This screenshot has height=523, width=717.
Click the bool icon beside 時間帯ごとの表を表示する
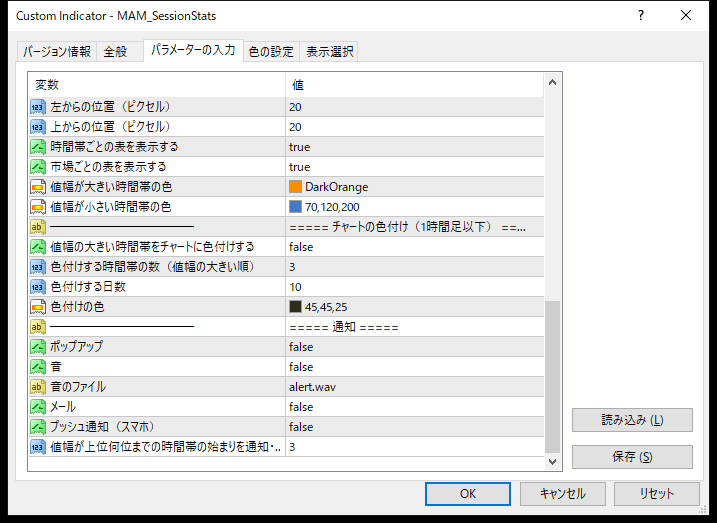tap(37, 147)
